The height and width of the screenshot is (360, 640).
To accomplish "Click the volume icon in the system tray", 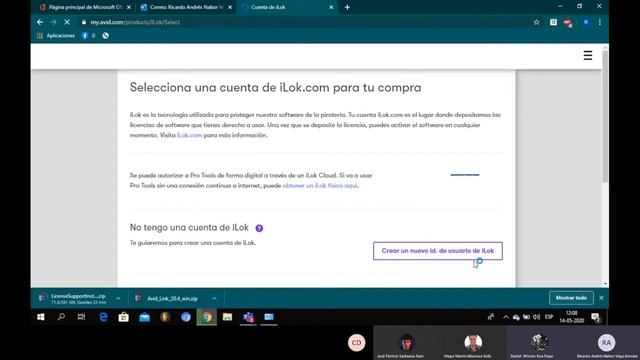I will point(537,317).
